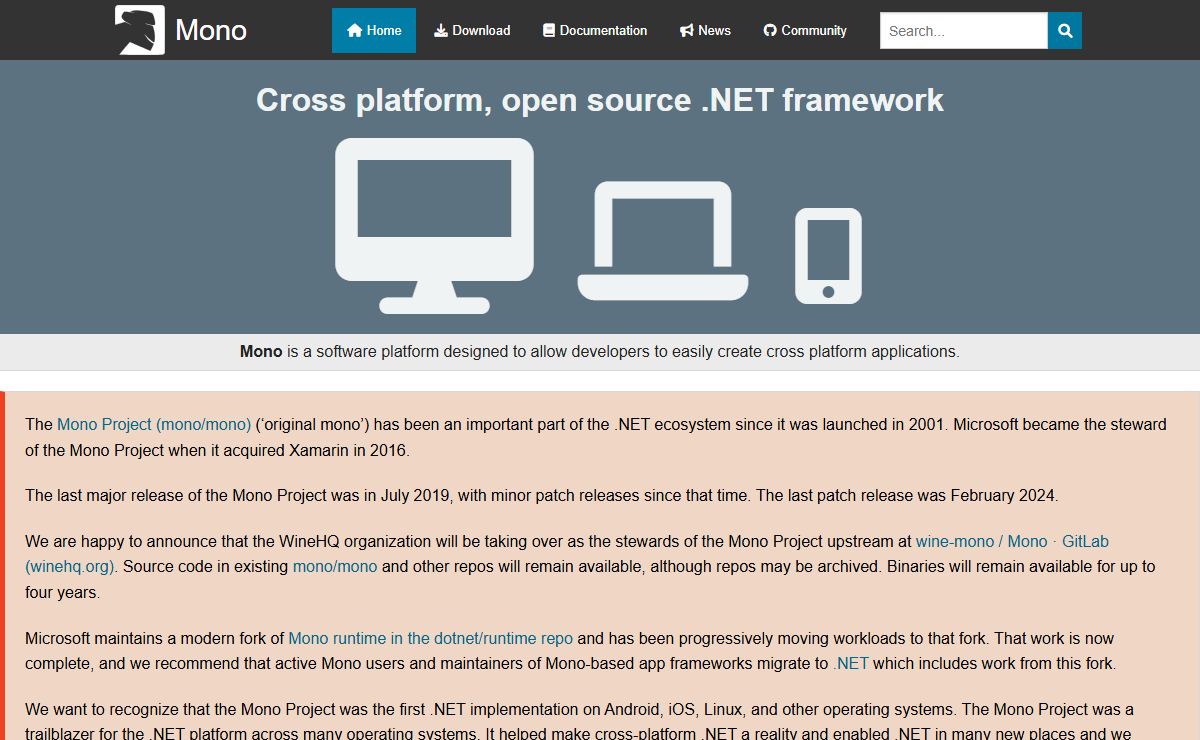Open the Download nav item

pos(472,30)
